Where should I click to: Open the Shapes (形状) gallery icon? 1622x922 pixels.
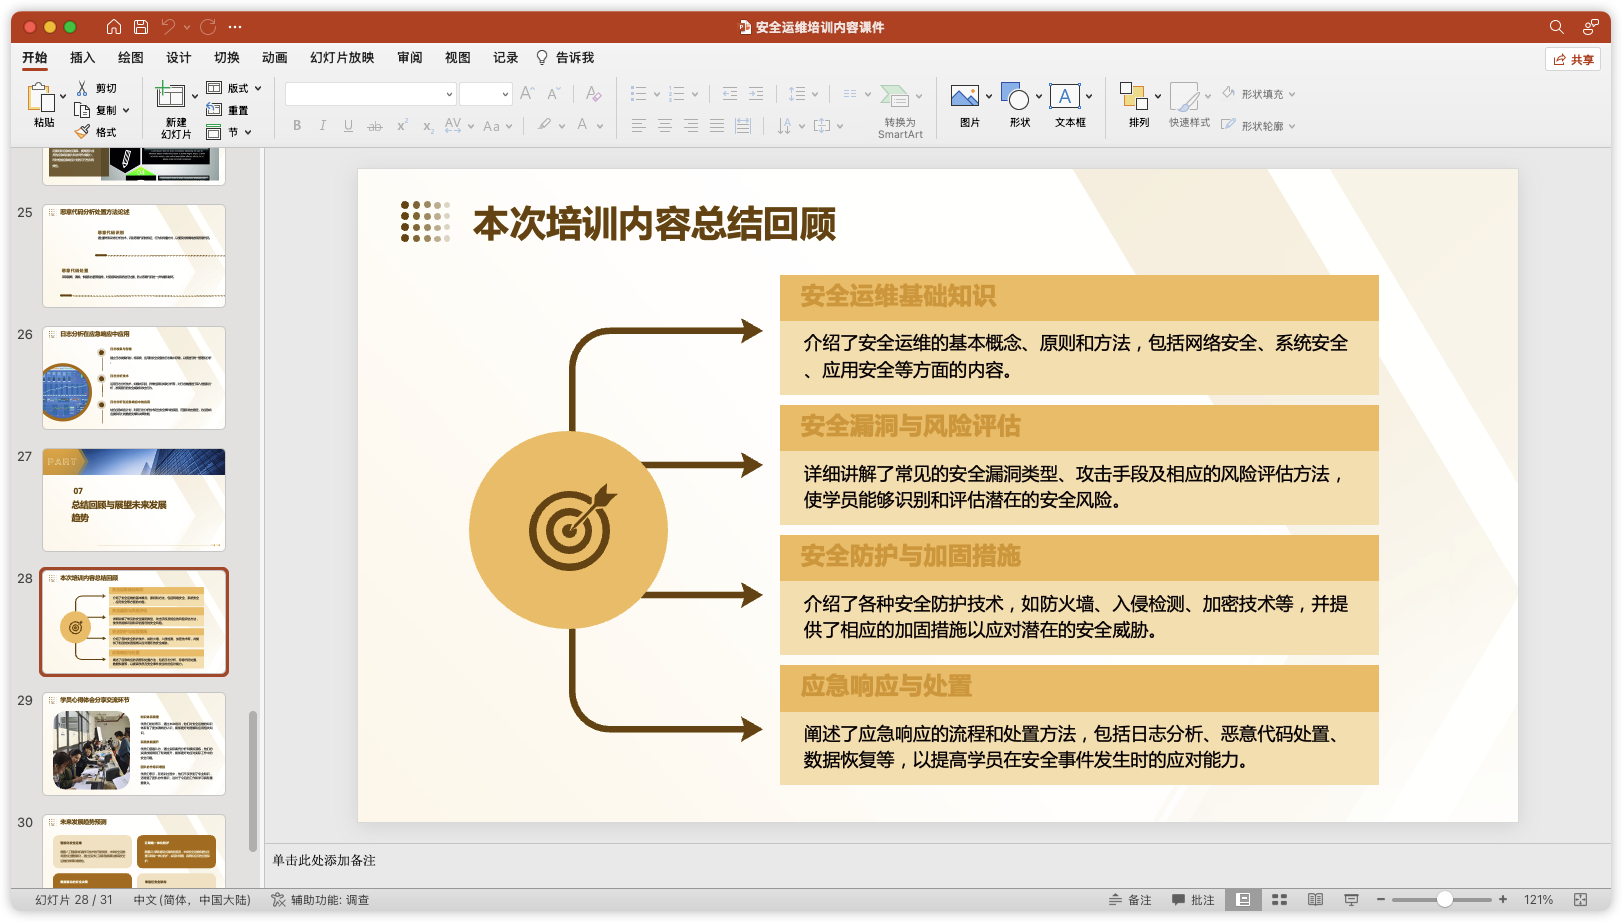click(x=1015, y=97)
